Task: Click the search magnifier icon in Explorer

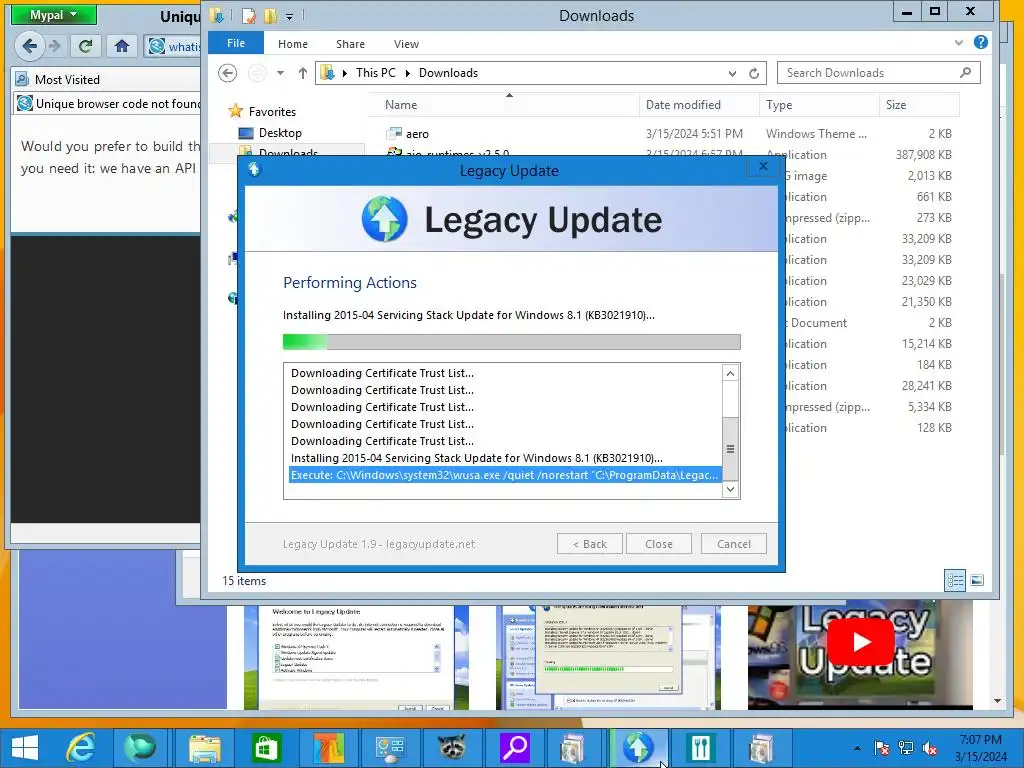Action: 965,72
